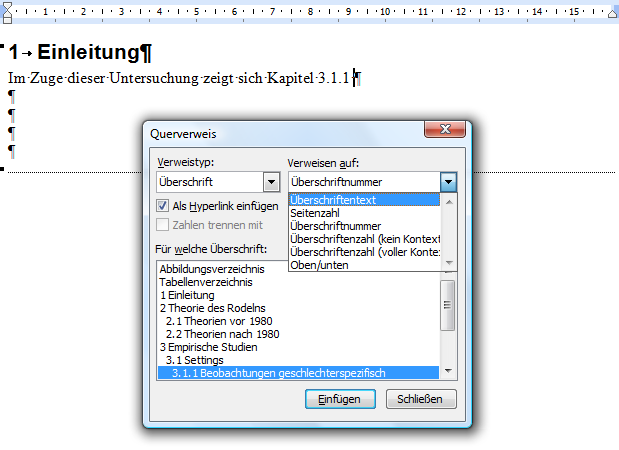Select '2 Theorie des Rodelns' heading

click(212, 308)
